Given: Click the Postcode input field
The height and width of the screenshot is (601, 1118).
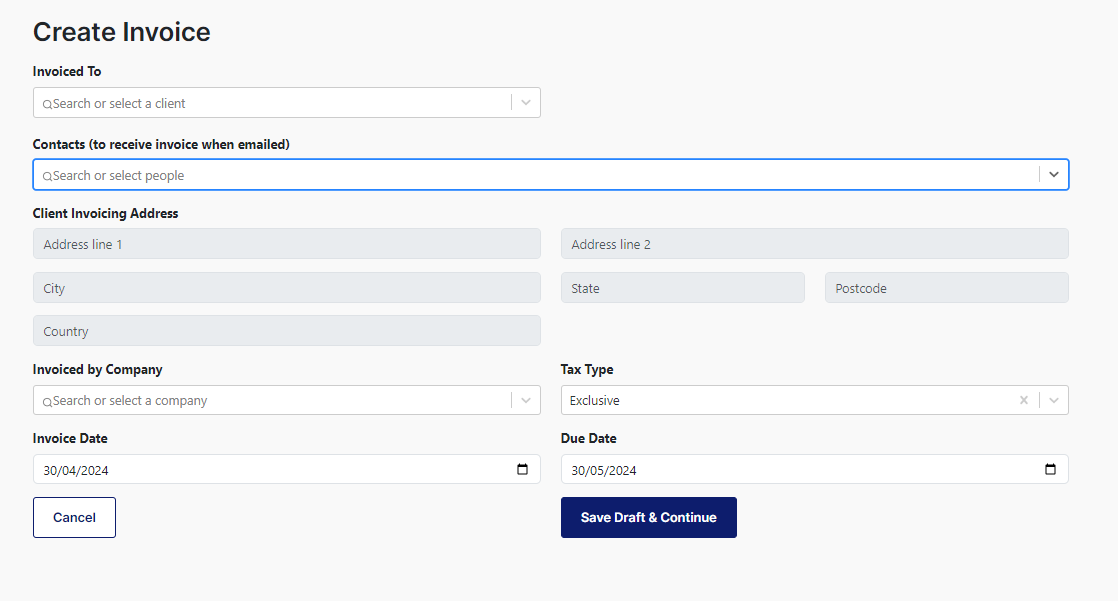Looking at the screenshot, I should (x=946, y=287).
